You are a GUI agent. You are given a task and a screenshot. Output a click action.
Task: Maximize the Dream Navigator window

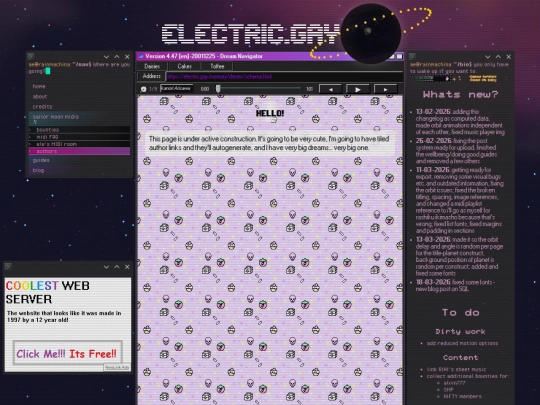tap(399, 56)
